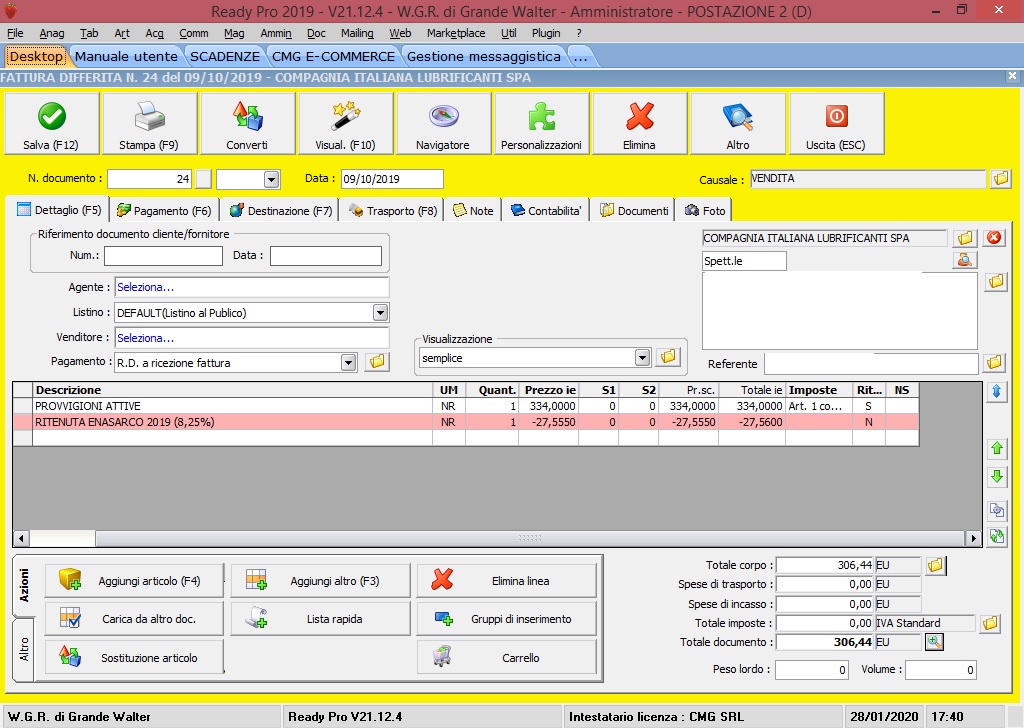Open the Documenti tab
Screen dimensions: 1024x728
point(635,211)
